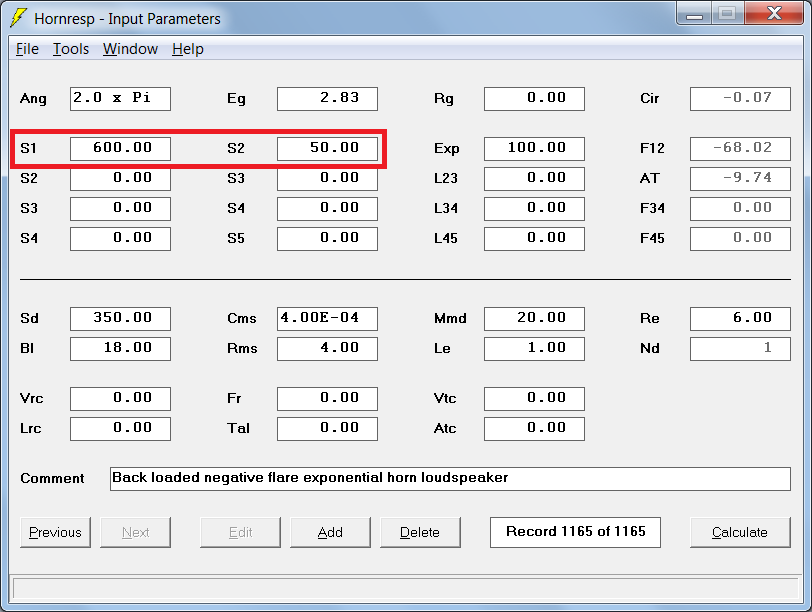This screenshot has height=612, width=812.
Task: Minimize the Hornresp window
Action: (694, 13)
